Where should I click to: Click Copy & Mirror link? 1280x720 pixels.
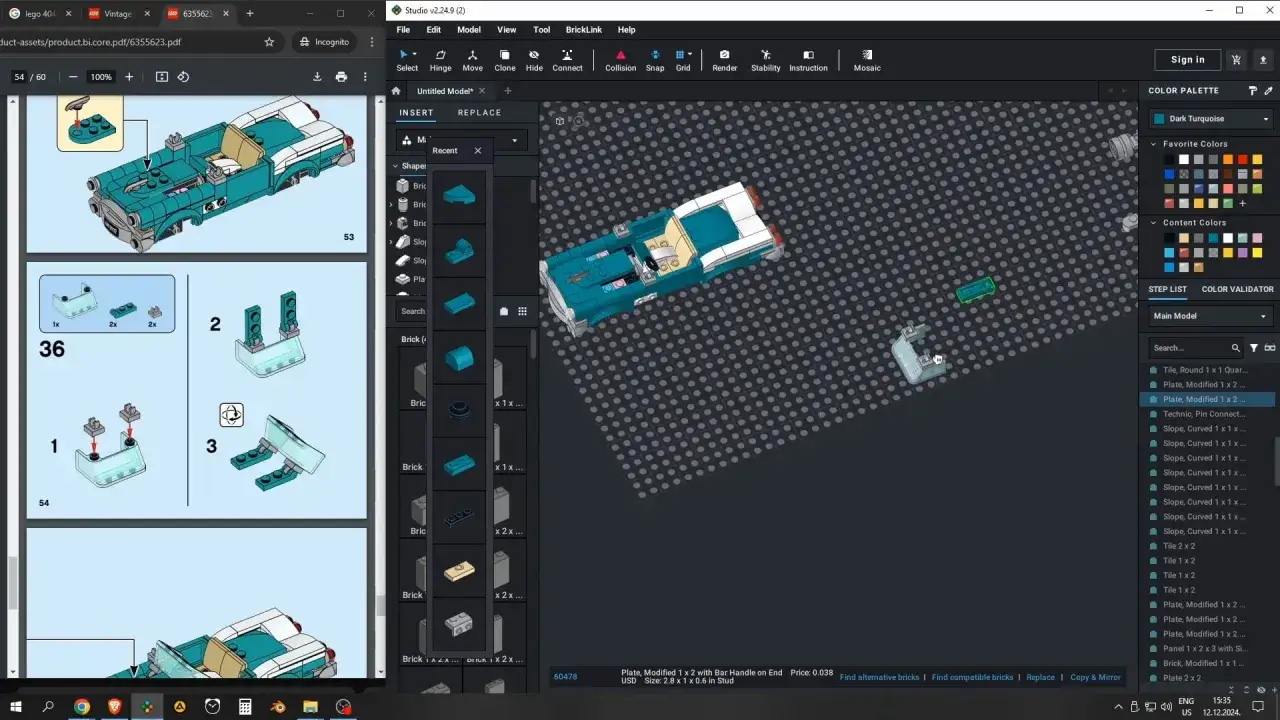[x=1095, y=677]
